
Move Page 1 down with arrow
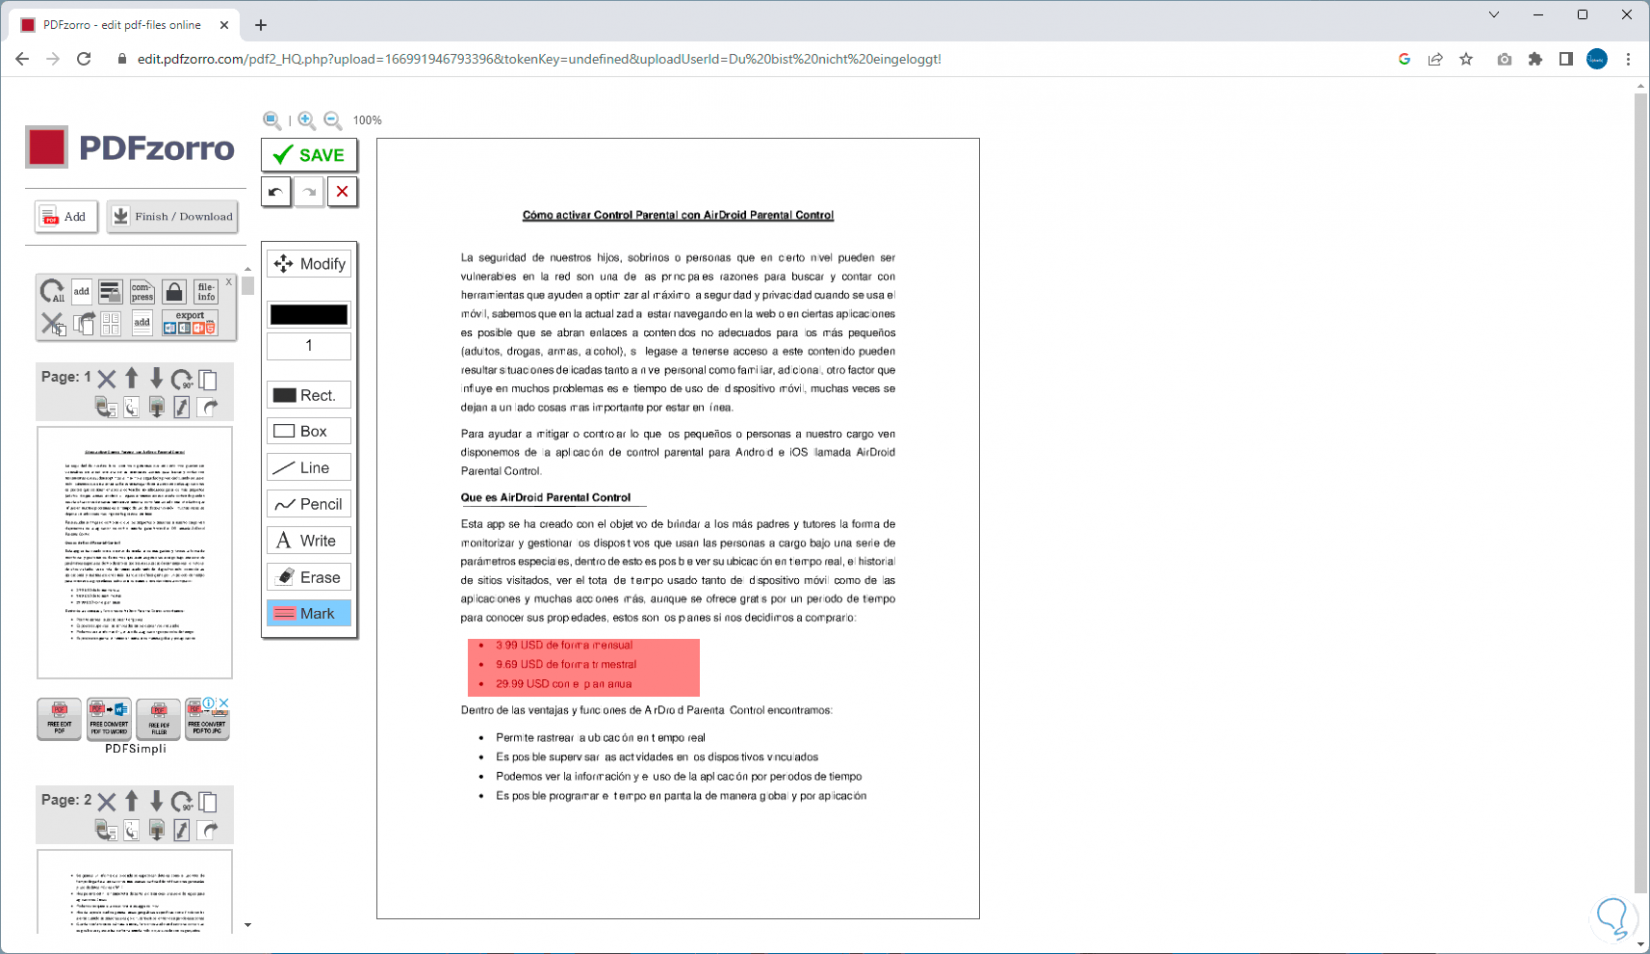[x=156, y=378]
